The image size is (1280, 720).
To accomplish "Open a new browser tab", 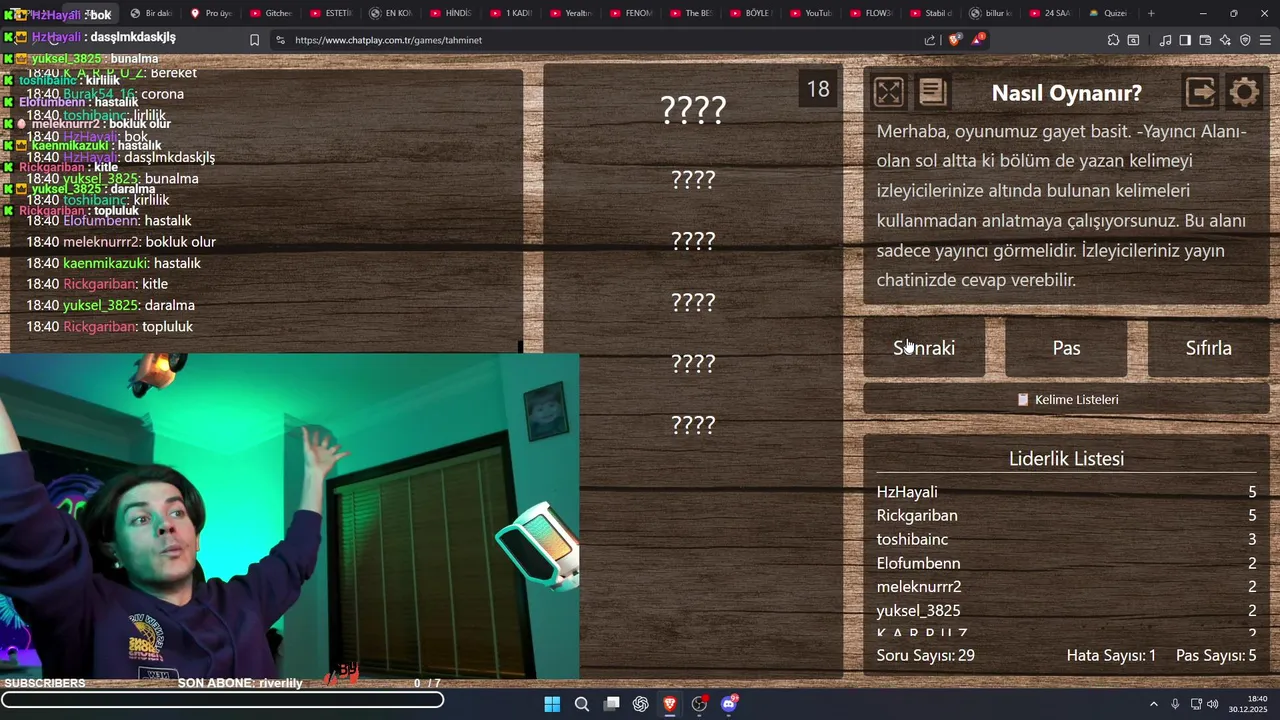I will pos(1151,13).
